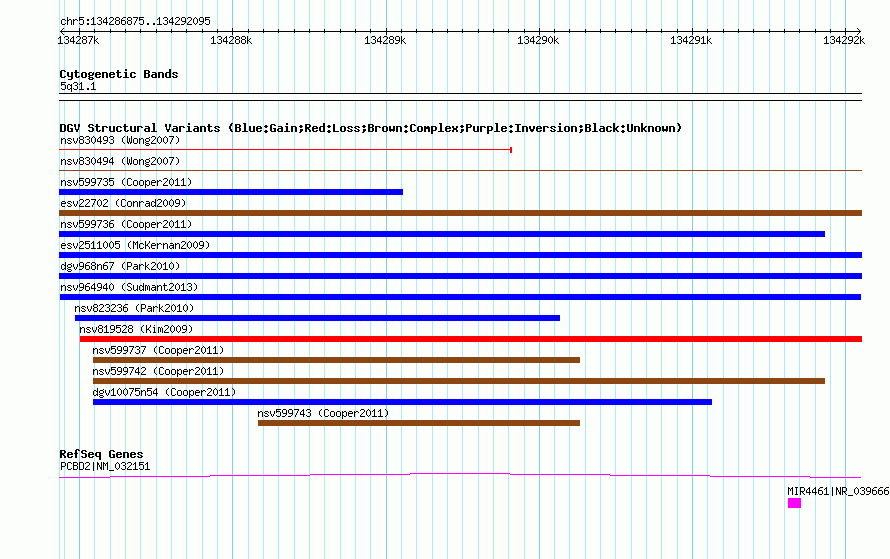Click the MIR4461|NR_039666 gene label
Screen dimensions: 890x559
click(838, 491)
